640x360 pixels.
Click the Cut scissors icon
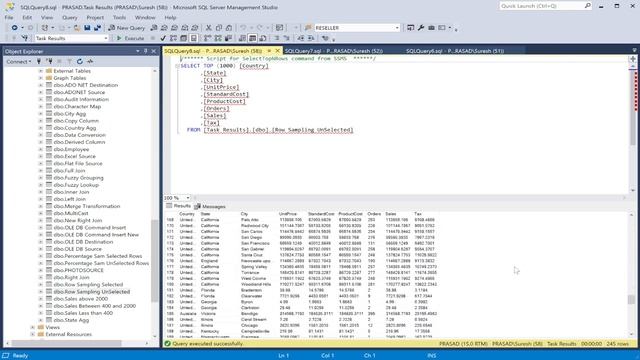pos(208,28)
